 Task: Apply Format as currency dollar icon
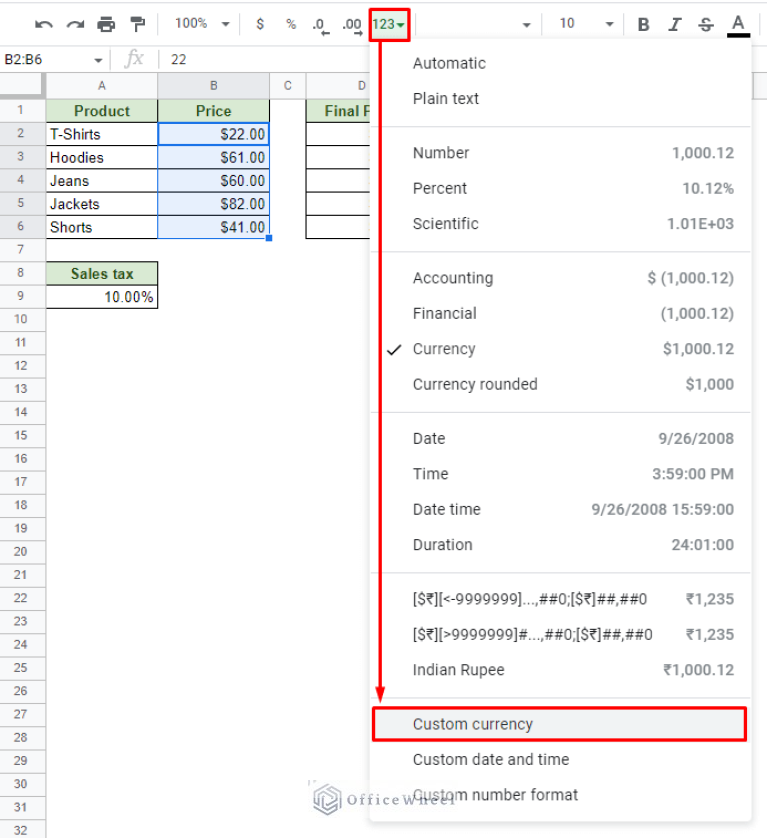point(260,24)
